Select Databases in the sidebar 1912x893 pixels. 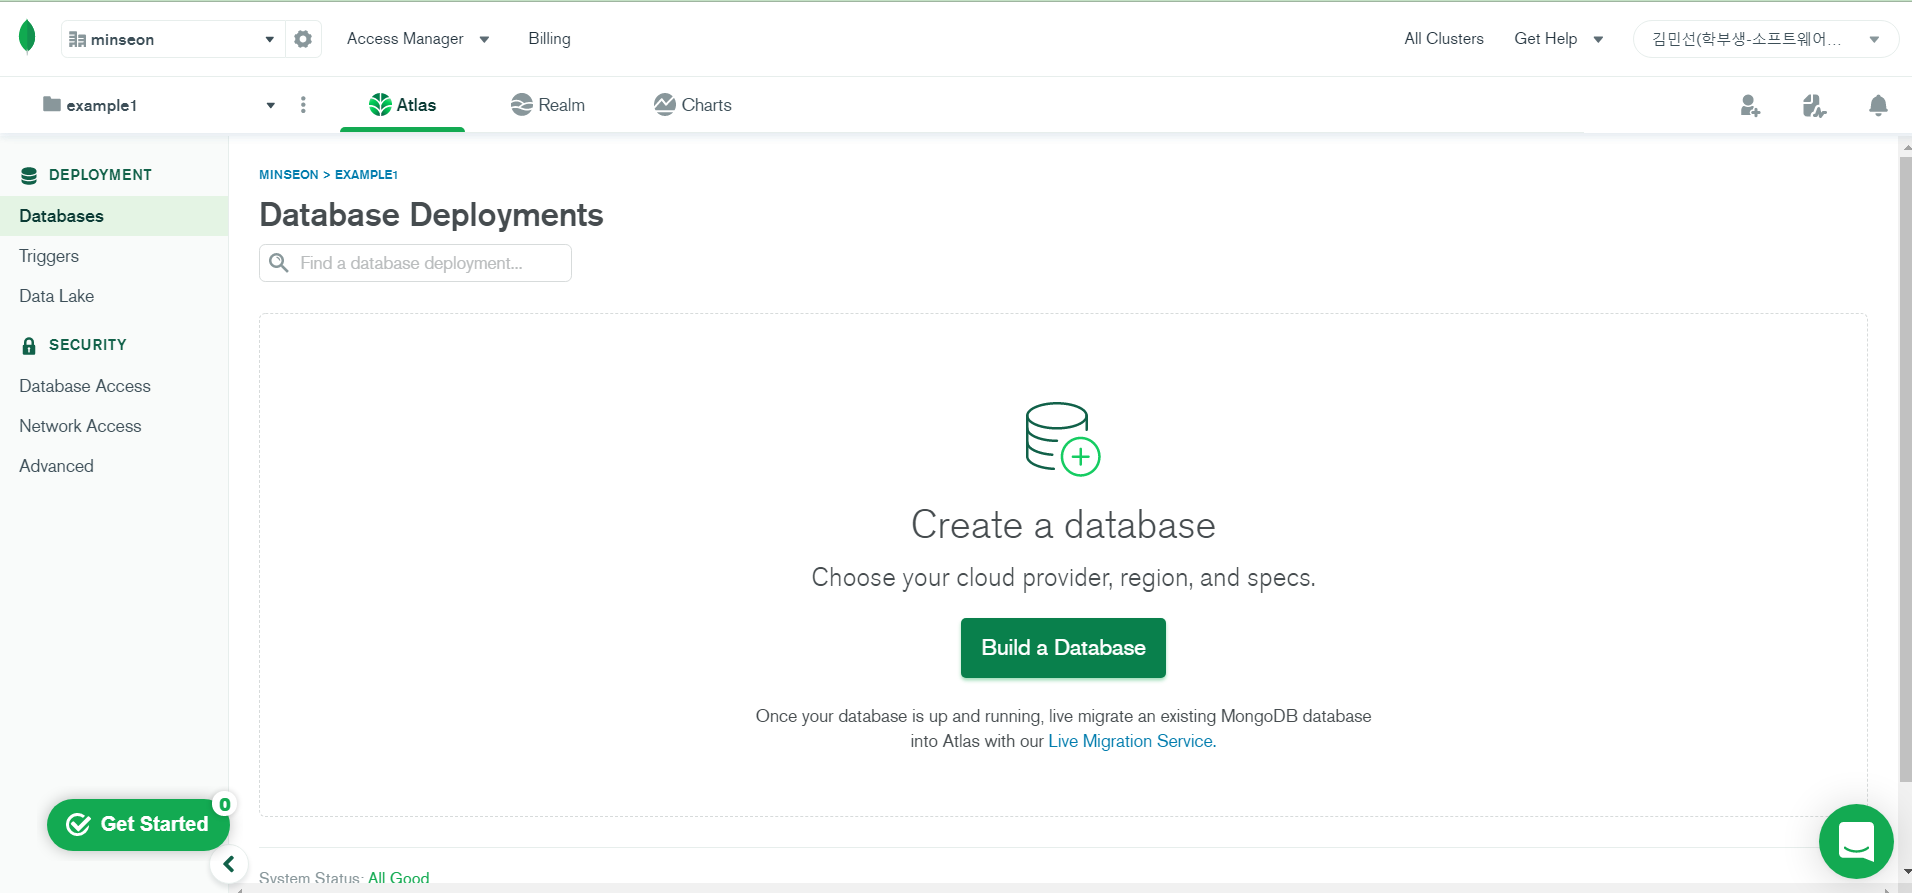tap(114, 216)
